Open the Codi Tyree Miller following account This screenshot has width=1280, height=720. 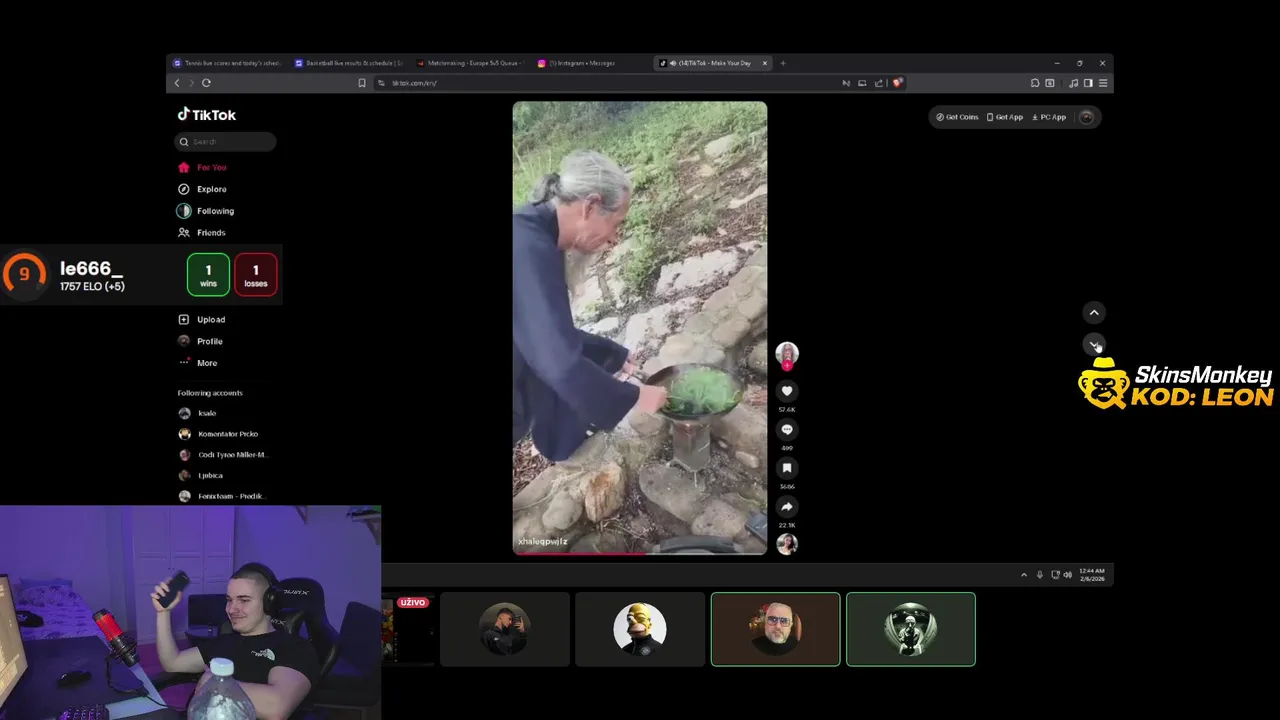click(223, 455)
